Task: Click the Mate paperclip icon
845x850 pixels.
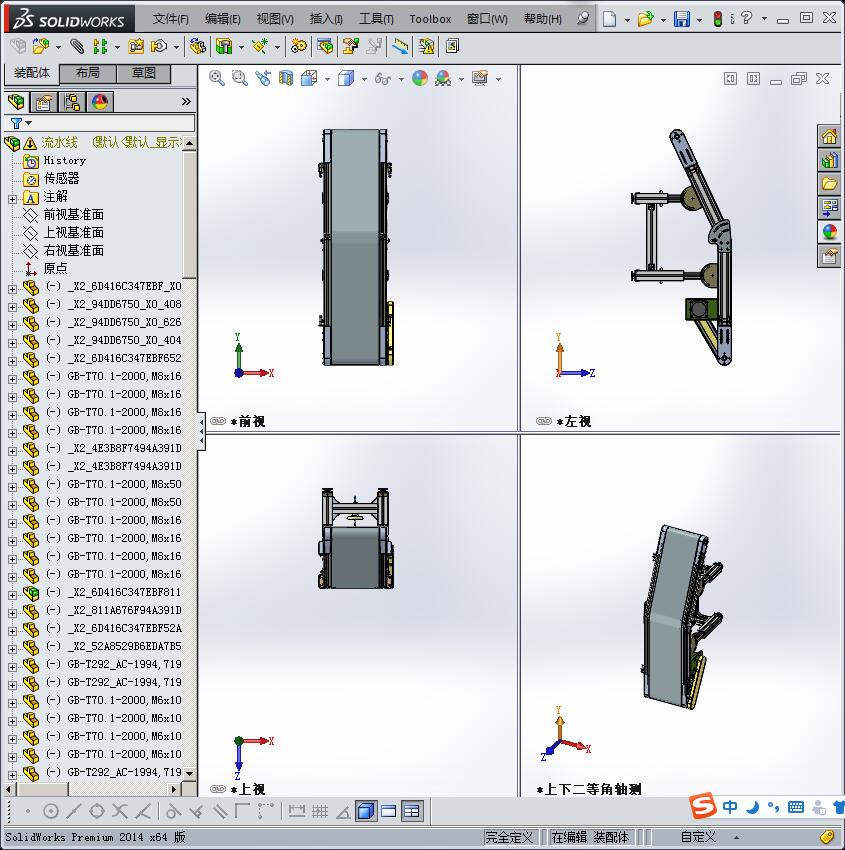Action: 77,47
